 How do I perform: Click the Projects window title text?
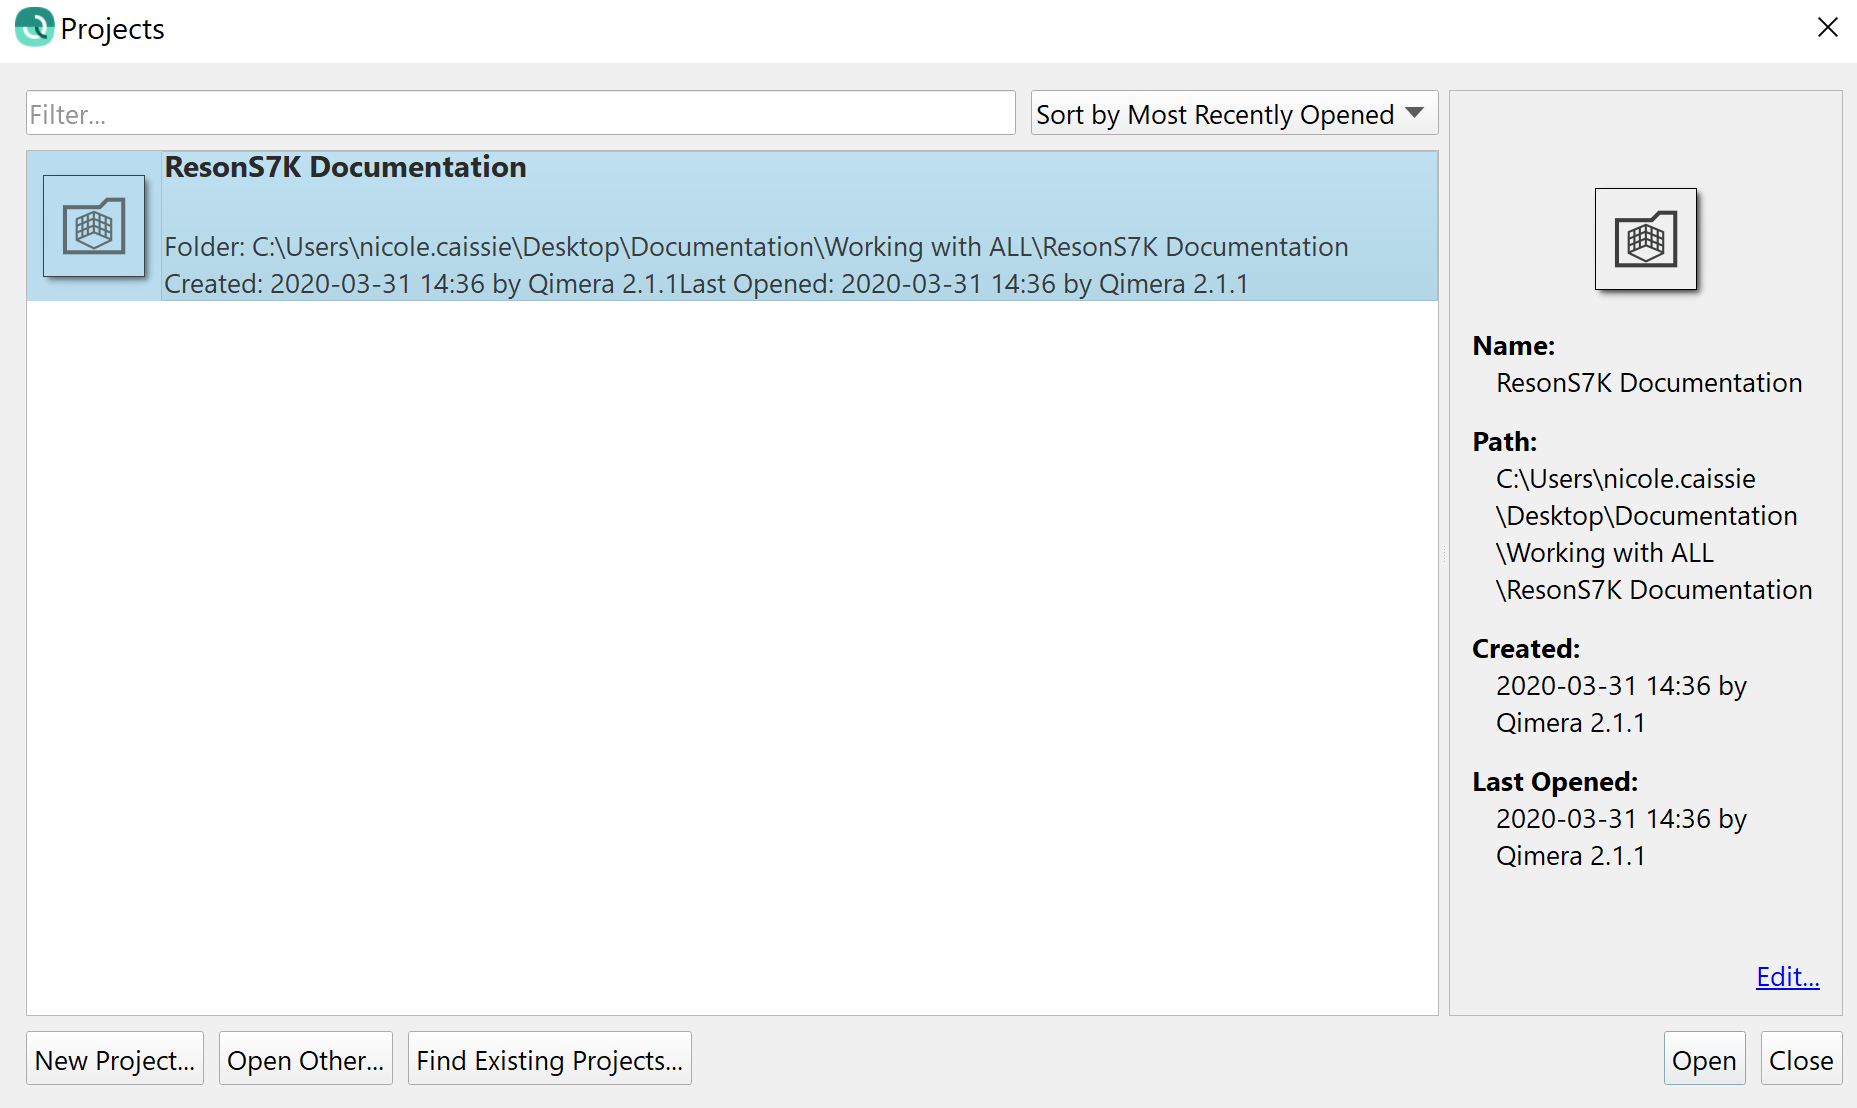pyautogui.click(x=112, y=29)
